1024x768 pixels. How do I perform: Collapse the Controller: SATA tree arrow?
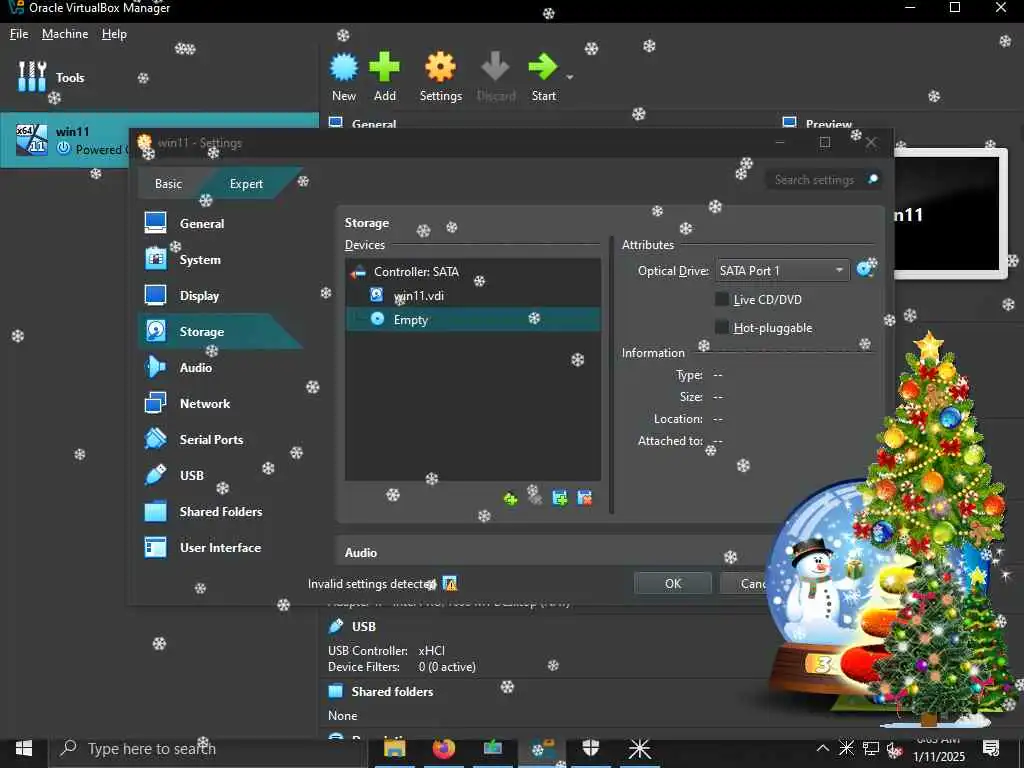coord(357,272)
